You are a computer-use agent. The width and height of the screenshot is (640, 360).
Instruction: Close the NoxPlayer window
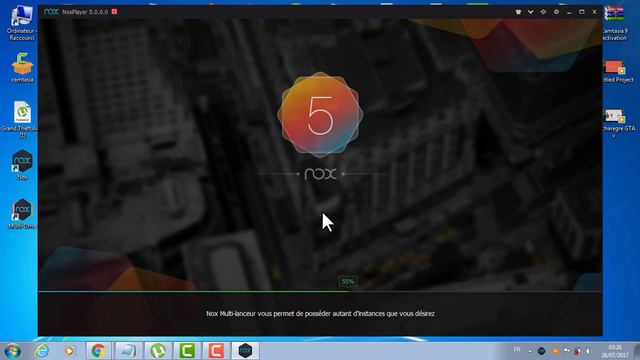point(594,12)
